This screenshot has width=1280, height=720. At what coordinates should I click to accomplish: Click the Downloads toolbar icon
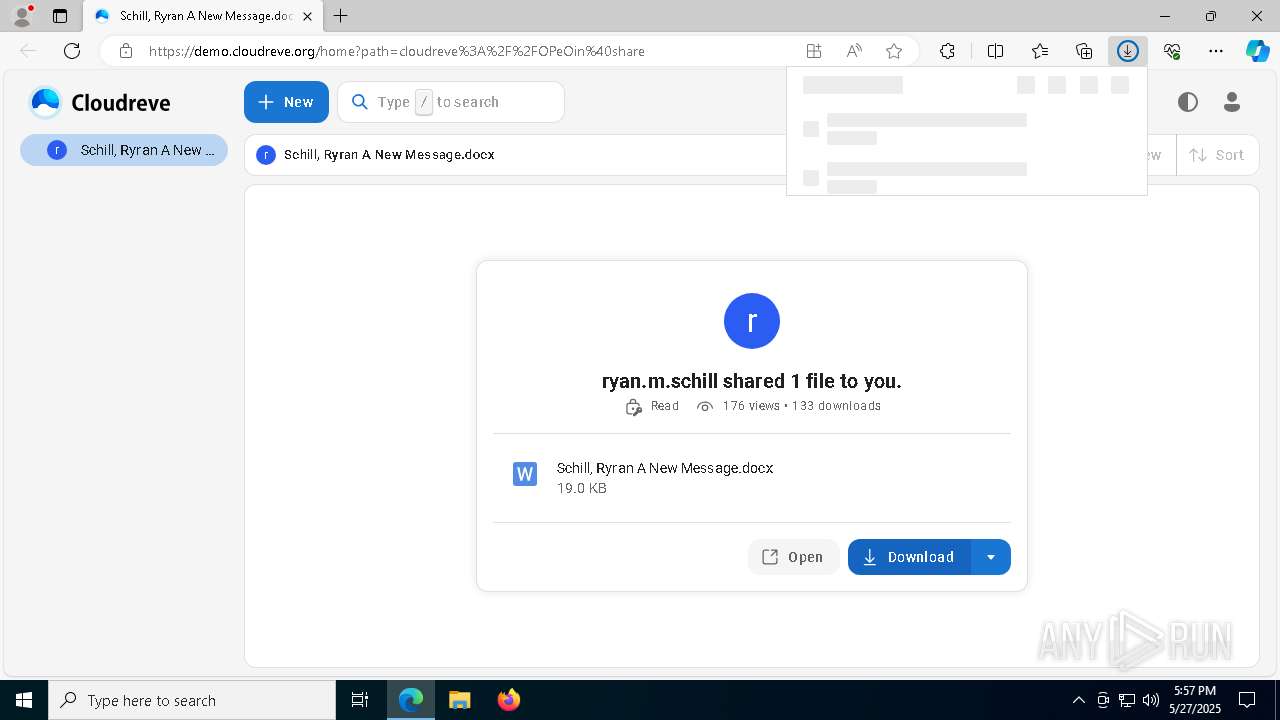pyautogui.click(x=1128, y=51)
